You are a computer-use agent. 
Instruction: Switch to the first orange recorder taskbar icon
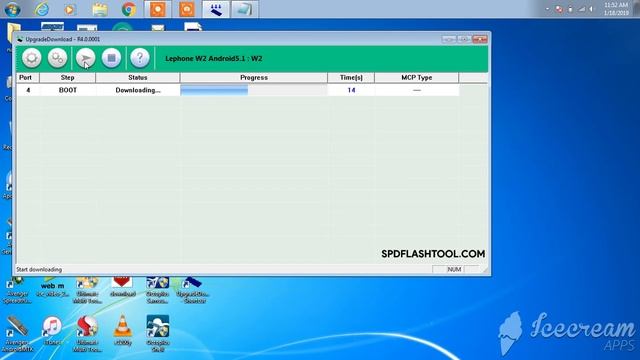click(158, 9)
